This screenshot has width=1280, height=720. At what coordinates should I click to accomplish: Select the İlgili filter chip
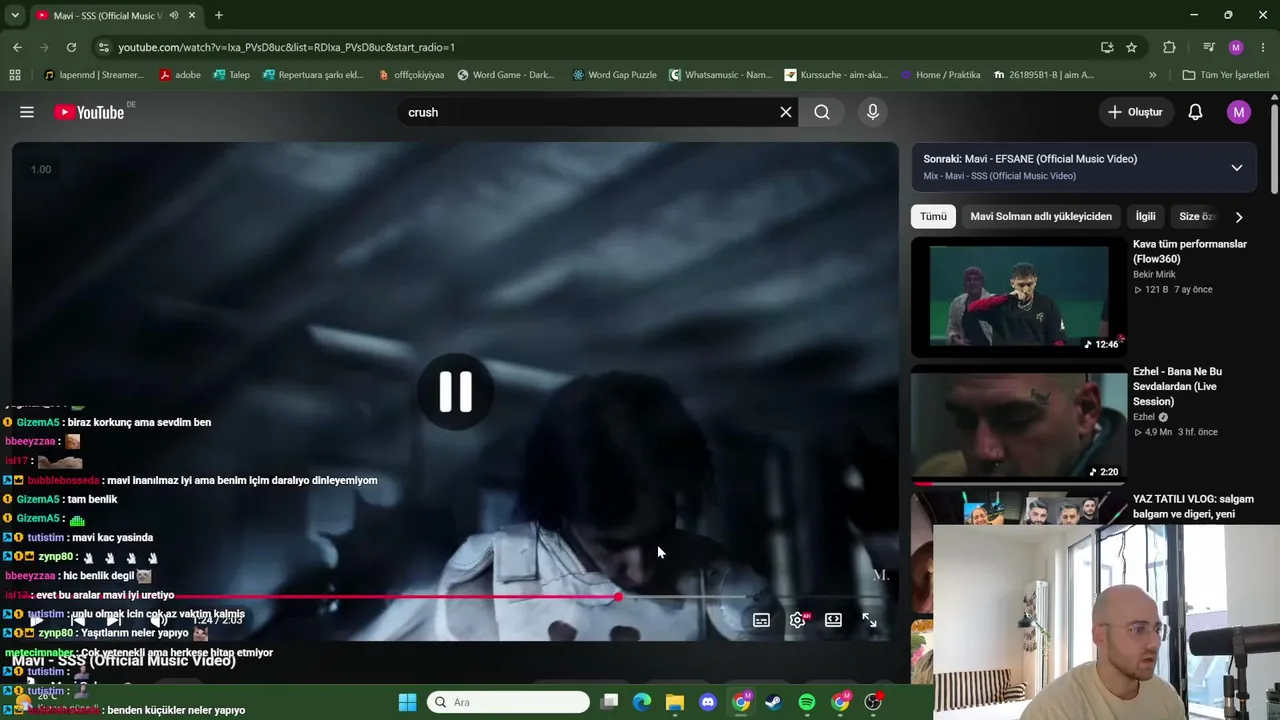(x=1145, y=216)
